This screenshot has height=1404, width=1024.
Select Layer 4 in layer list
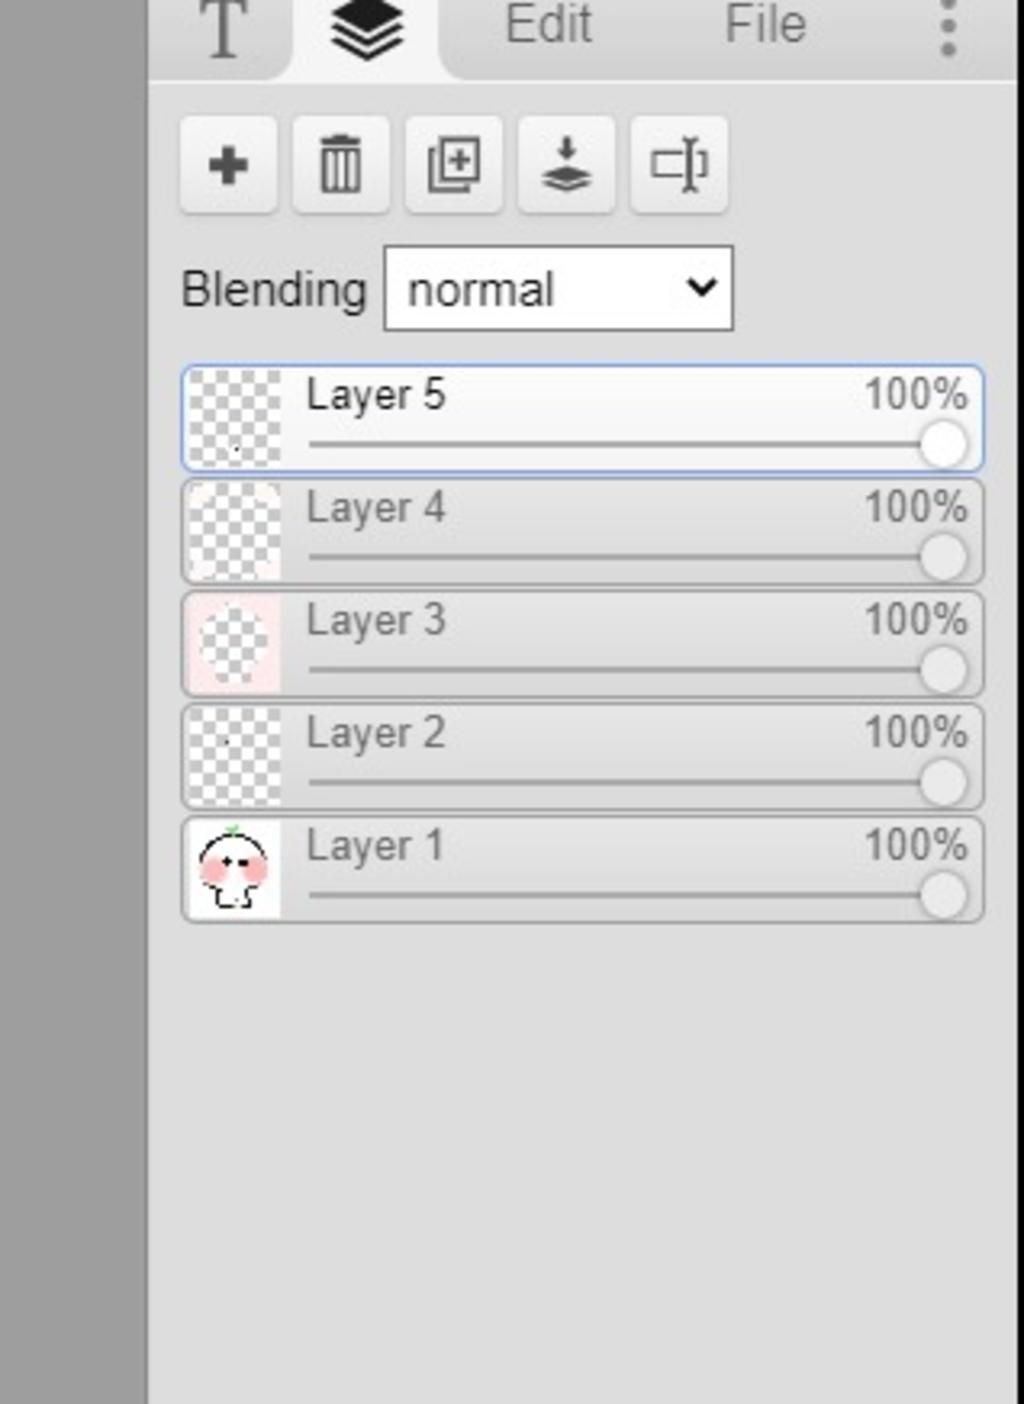[582, 532]
